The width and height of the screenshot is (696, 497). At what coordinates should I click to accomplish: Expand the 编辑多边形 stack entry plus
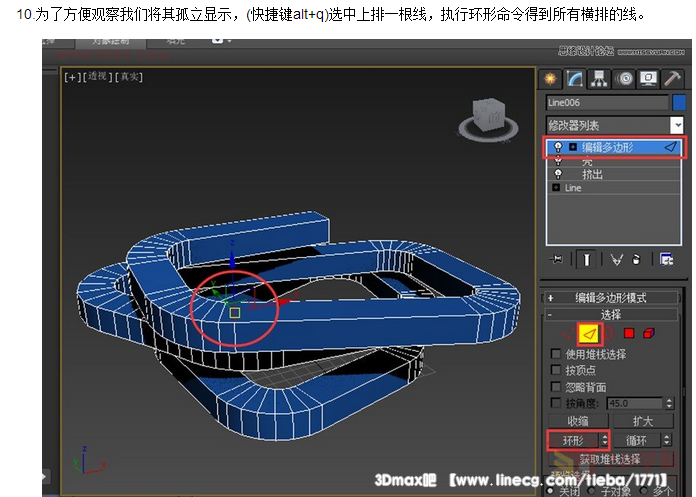pyautogui.click(x=573, y=147)
